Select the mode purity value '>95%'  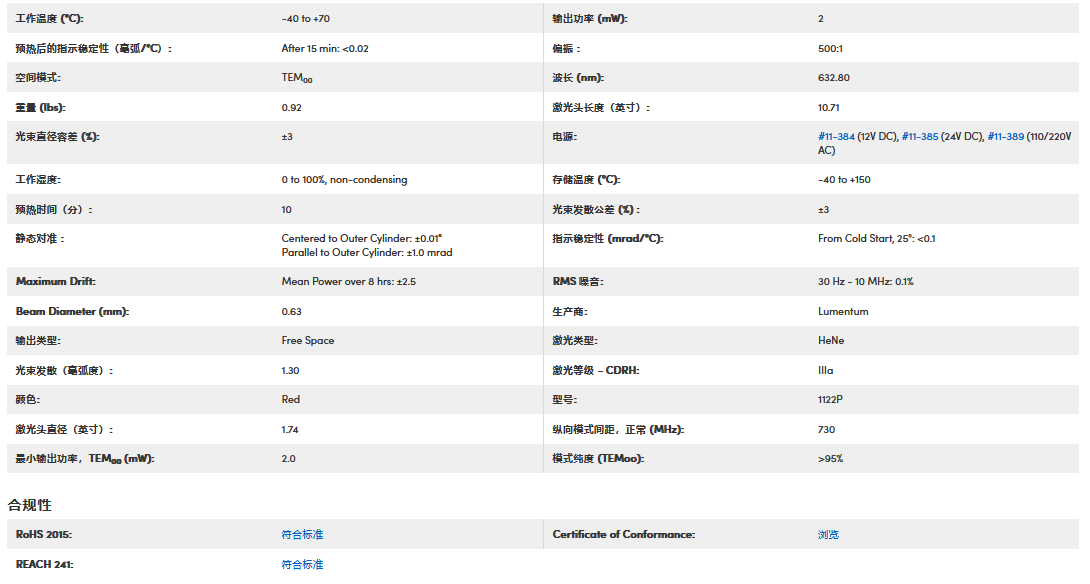(x=831, y=459)
